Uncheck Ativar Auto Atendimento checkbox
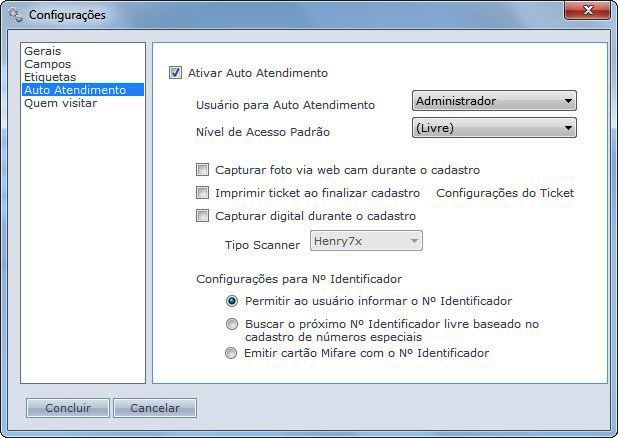This screenshot has height=438, width=618. 177,73
